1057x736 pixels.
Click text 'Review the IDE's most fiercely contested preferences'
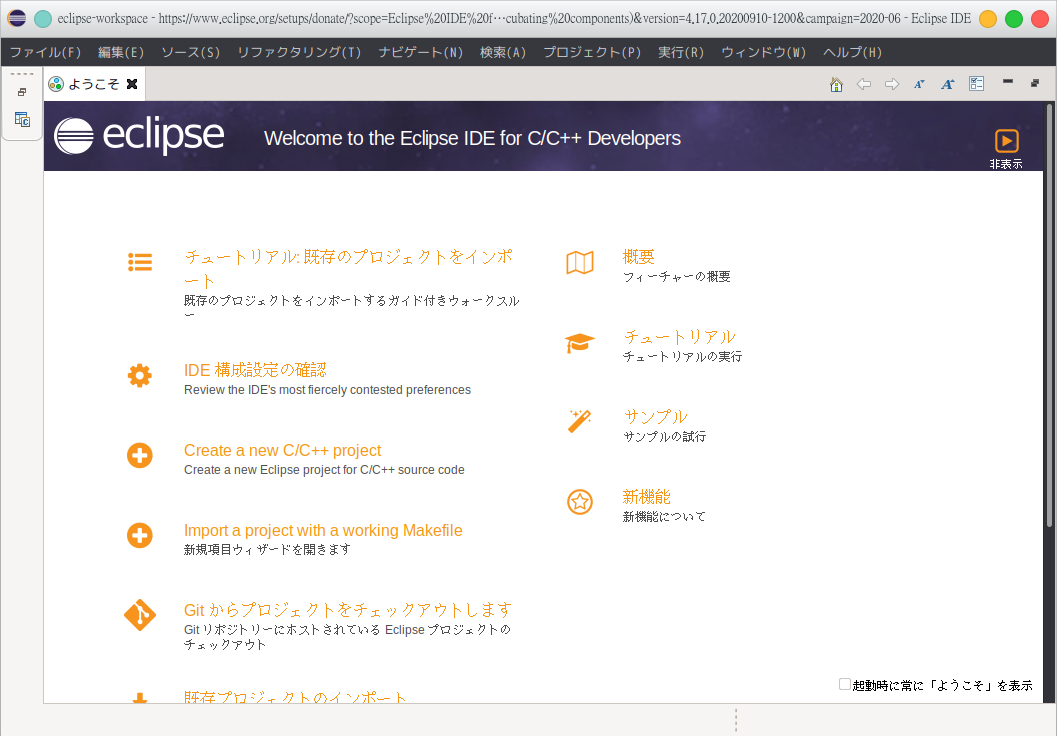coord(328,390)
